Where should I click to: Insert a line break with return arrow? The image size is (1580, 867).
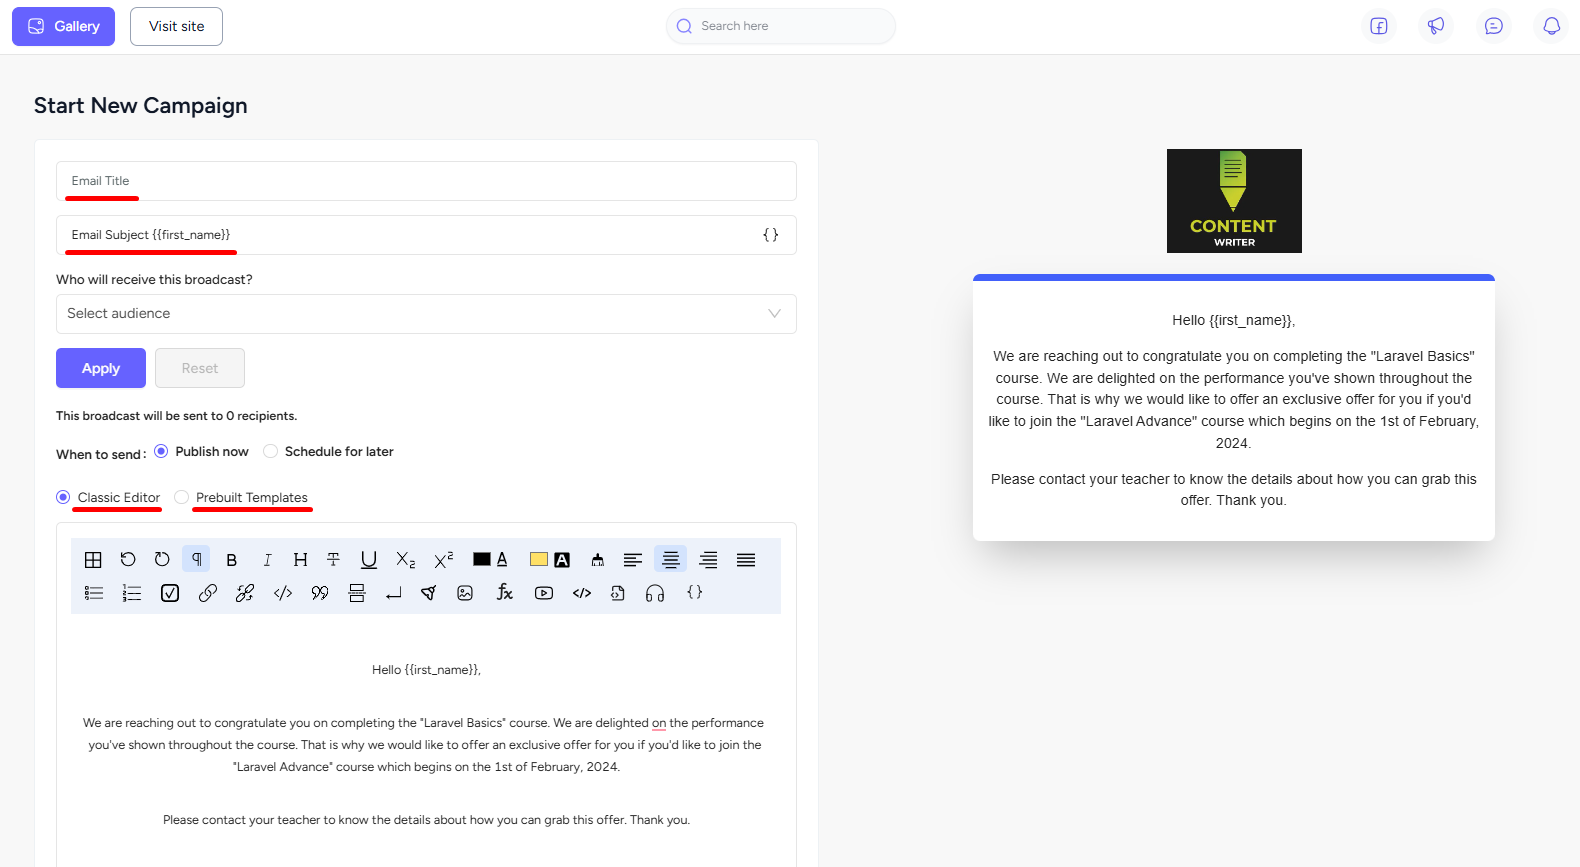click(x=394, y=593)
